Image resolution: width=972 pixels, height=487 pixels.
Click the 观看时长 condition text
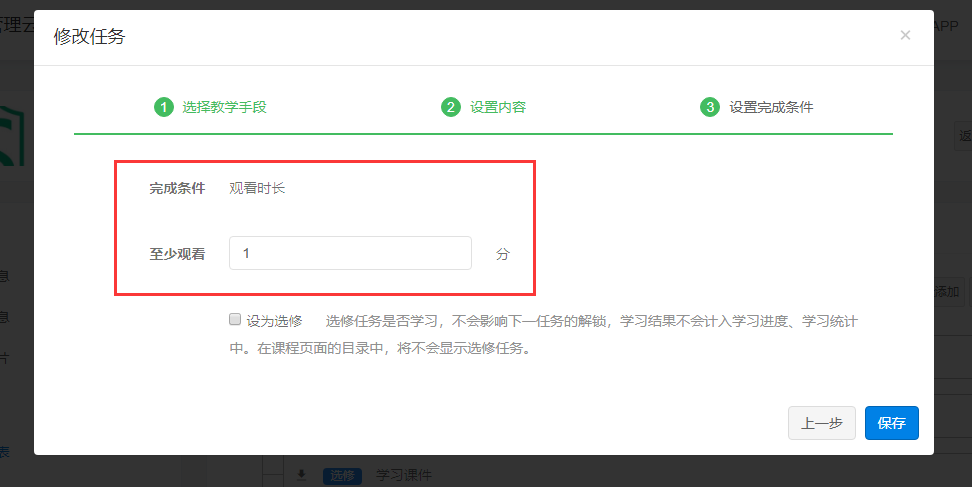(x=257, y=188)
